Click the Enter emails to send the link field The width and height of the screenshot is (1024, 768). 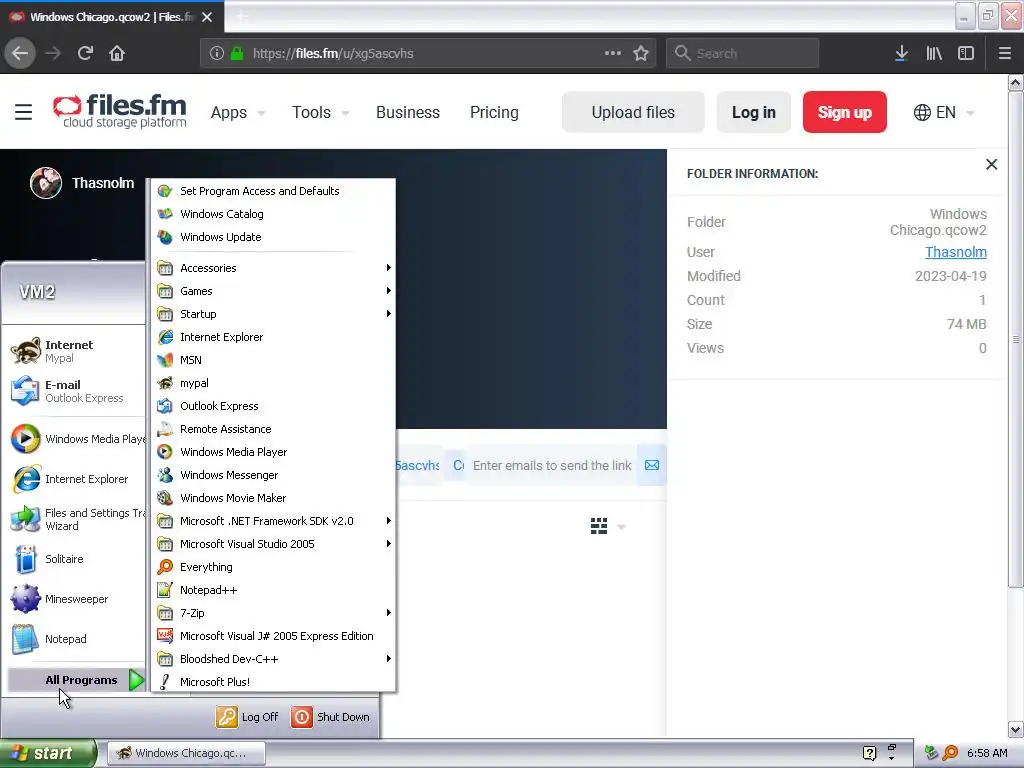point(552,465)
